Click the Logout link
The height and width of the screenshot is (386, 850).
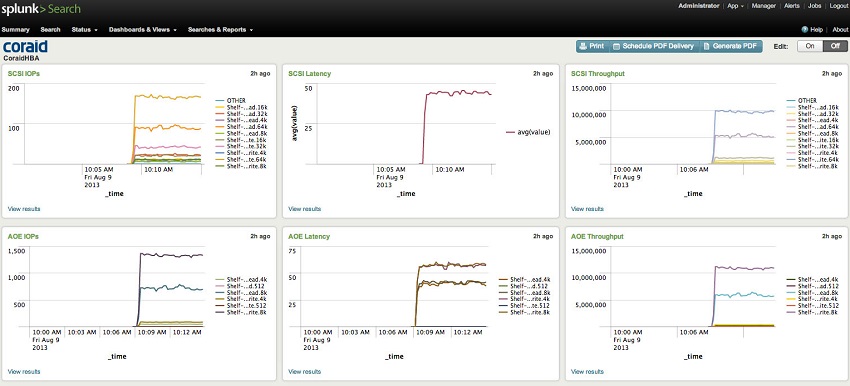839,6
